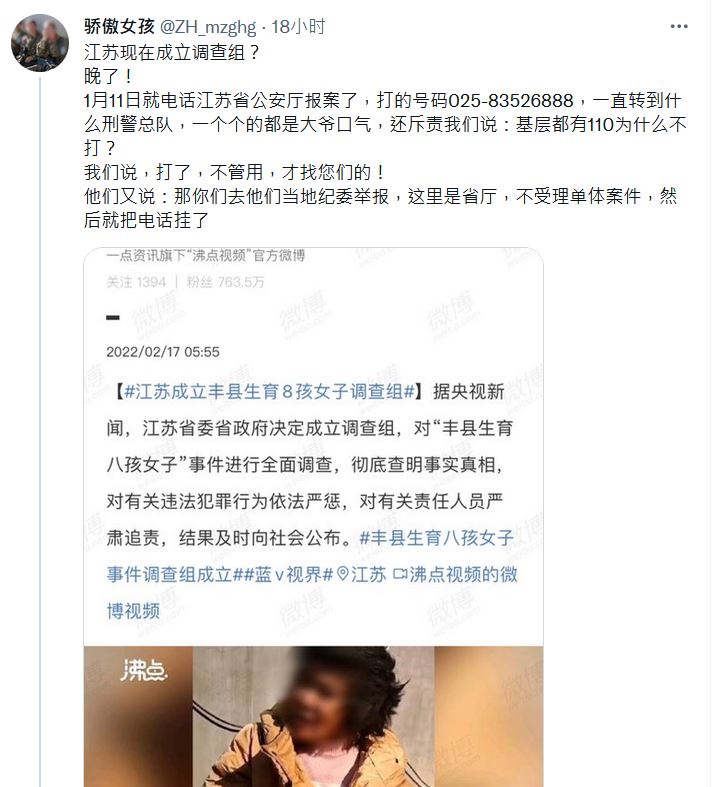Open the embedded Weibo screenshot image
728x787 pixels.
313,517
